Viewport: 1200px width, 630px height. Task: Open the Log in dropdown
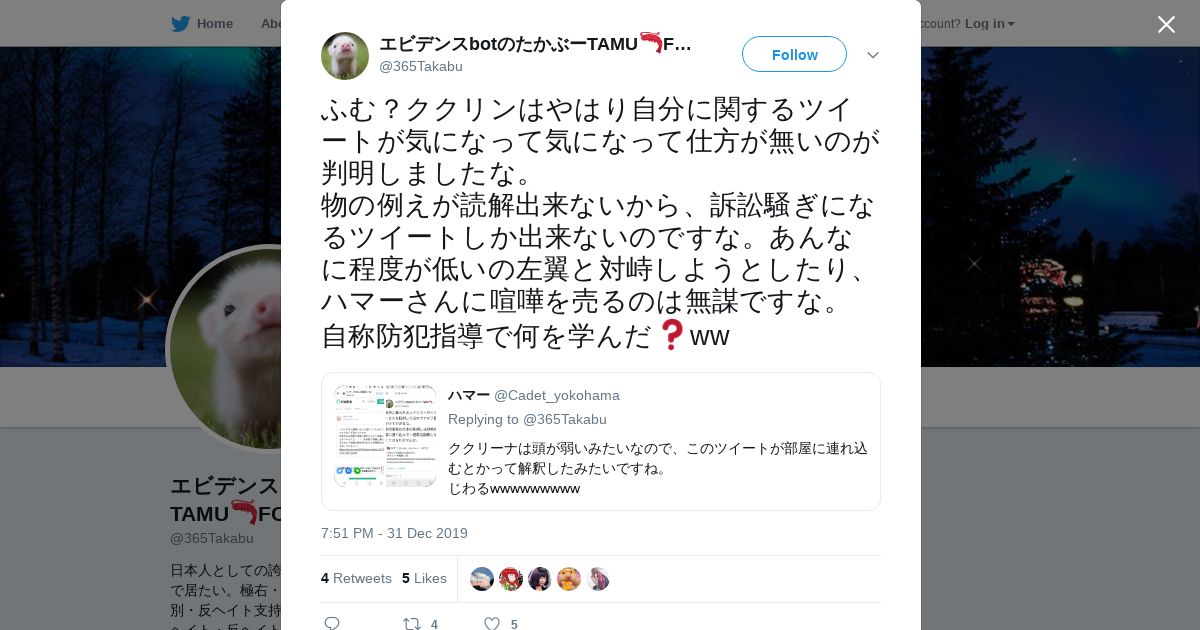coord(989,23)
